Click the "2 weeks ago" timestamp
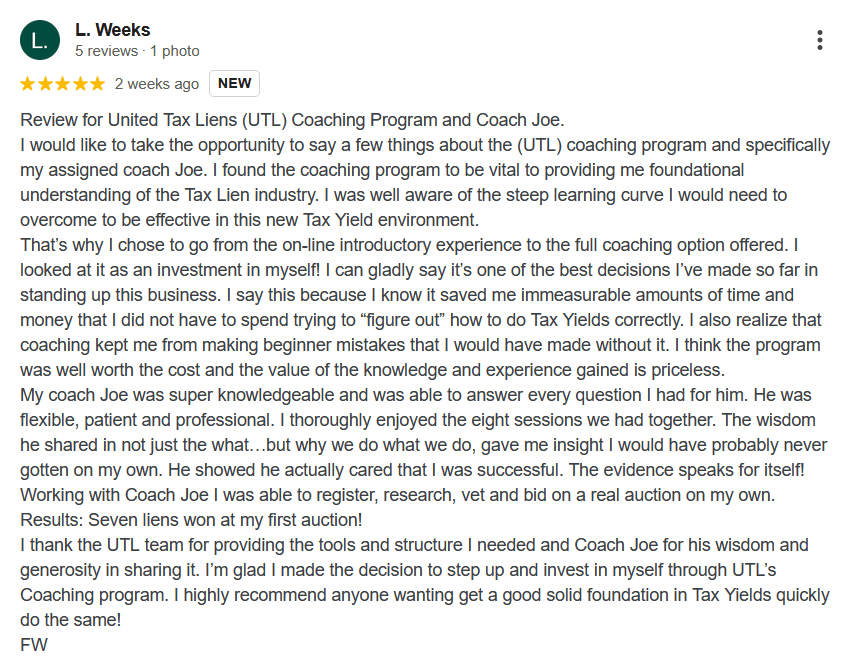The height and width of the screenshot is (662, 855). (x=157, y=84)
